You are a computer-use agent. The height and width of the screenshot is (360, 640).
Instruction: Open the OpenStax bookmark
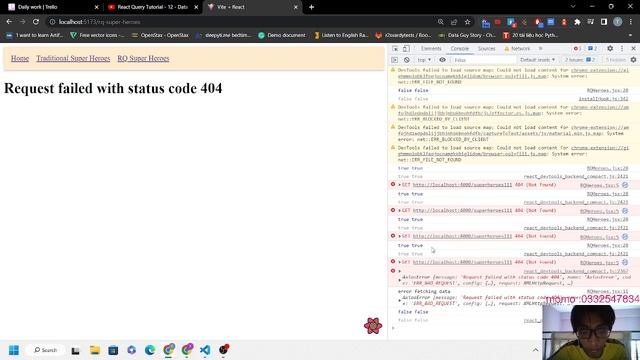click(160, 35)
